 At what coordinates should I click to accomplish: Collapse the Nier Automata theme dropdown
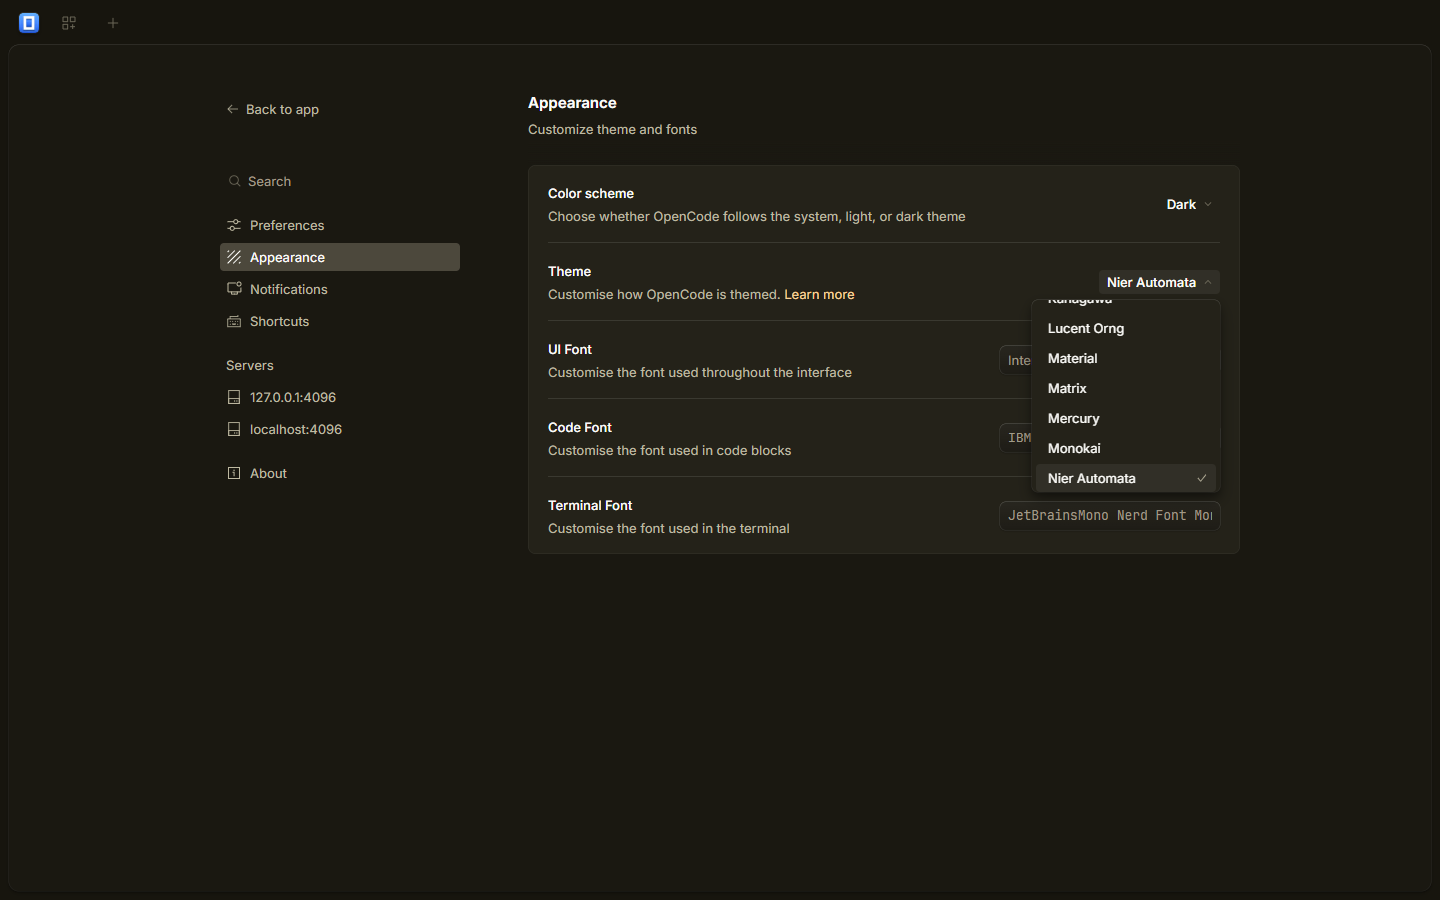click(x=1159, y=282)
